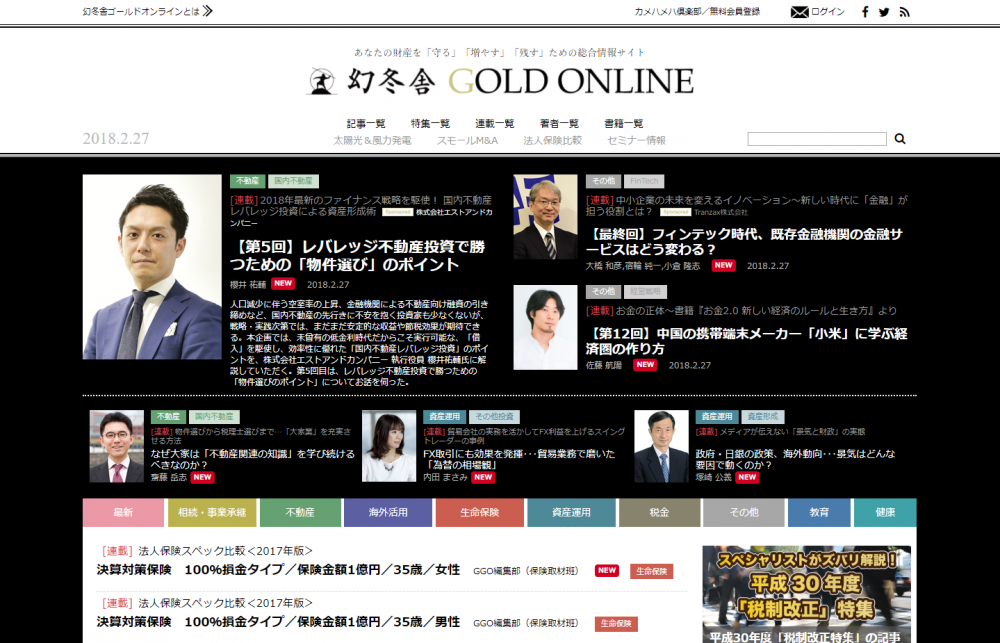Click the double chevron beside 幻冬舎ゴールドオンラインとは
1000x643 pixels.
[x=207, y=11]
